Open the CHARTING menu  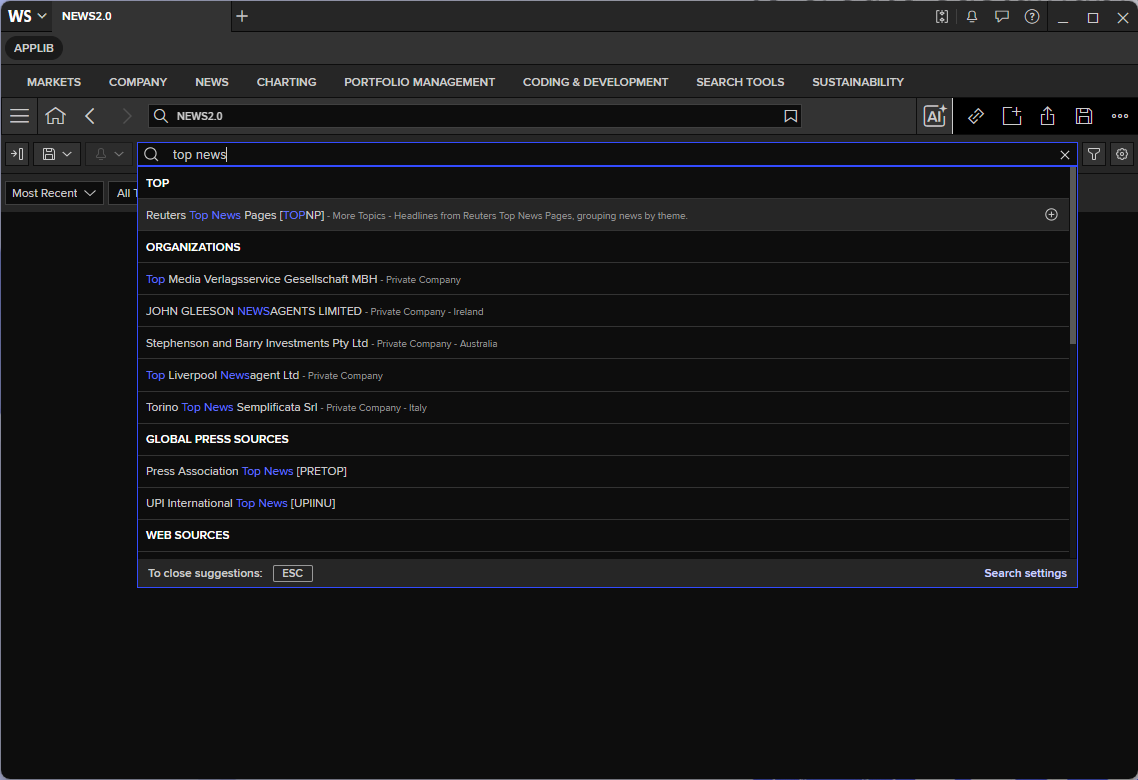pos(287,82)
